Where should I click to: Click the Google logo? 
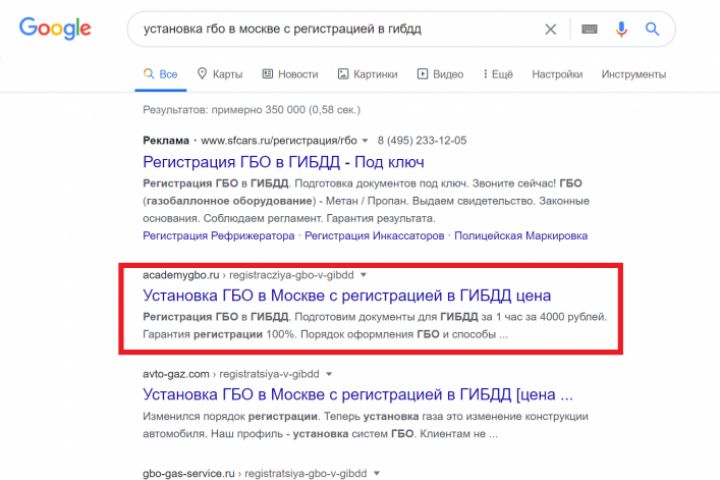click(55, 28)
